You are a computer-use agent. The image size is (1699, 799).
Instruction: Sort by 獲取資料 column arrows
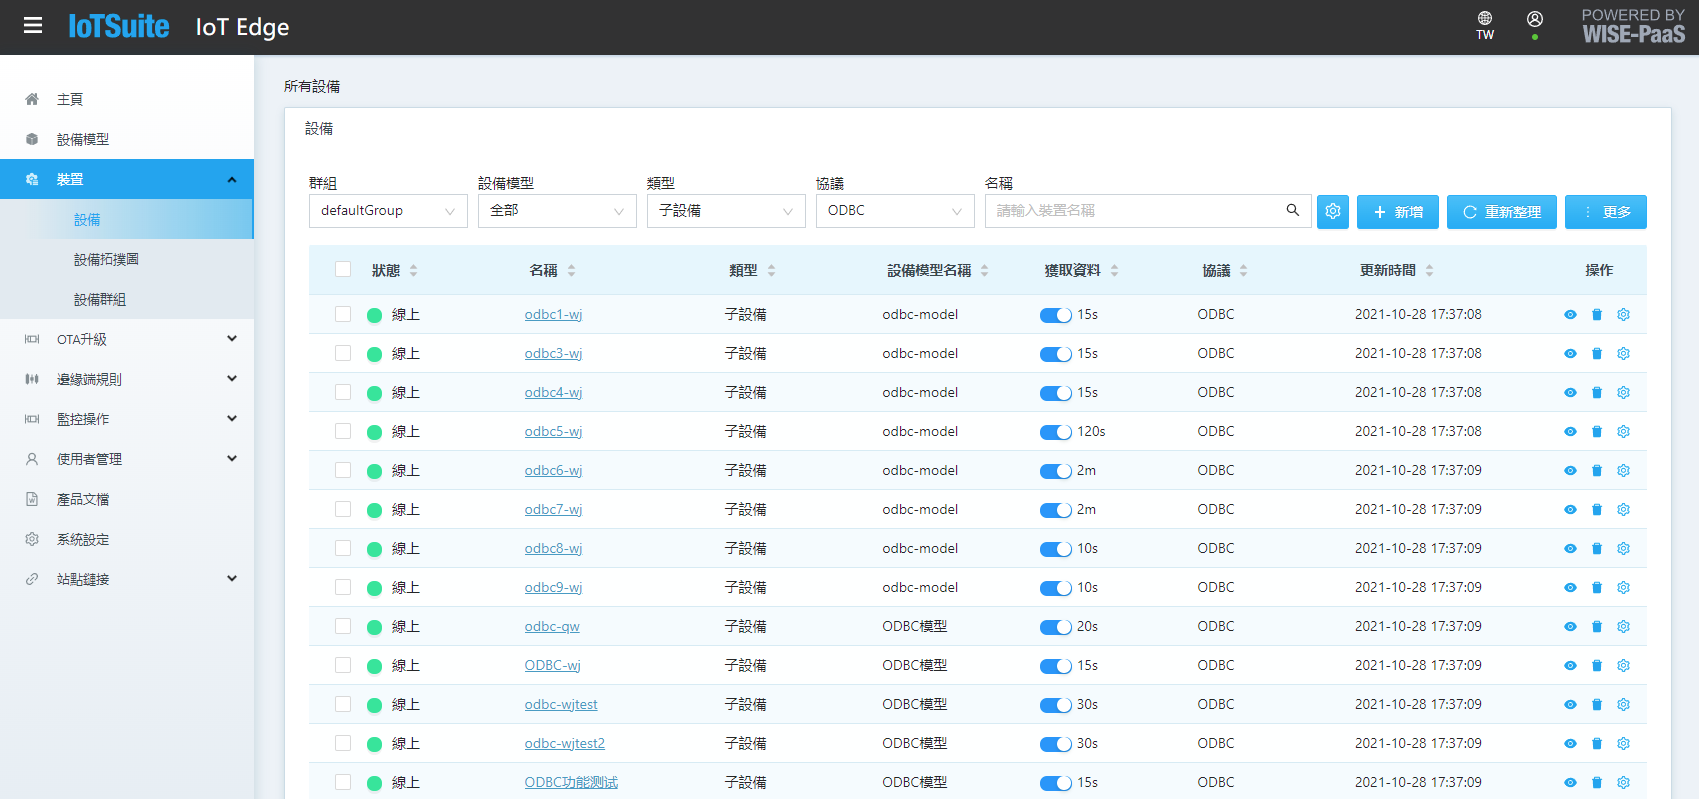[1115, 270]
